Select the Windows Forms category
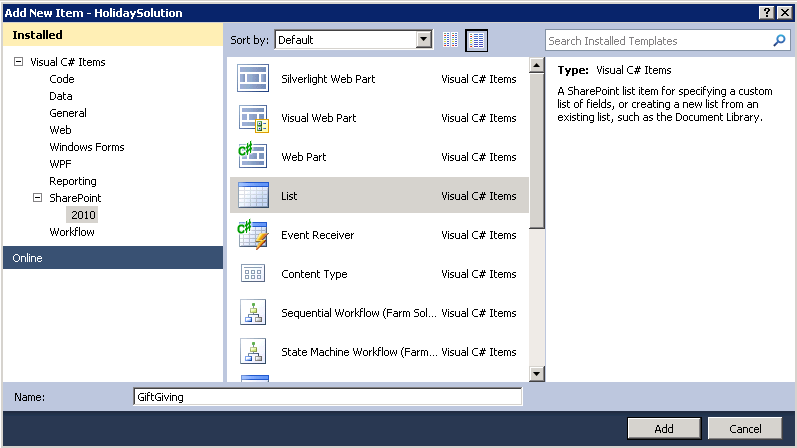 click(x=87, y=147)
